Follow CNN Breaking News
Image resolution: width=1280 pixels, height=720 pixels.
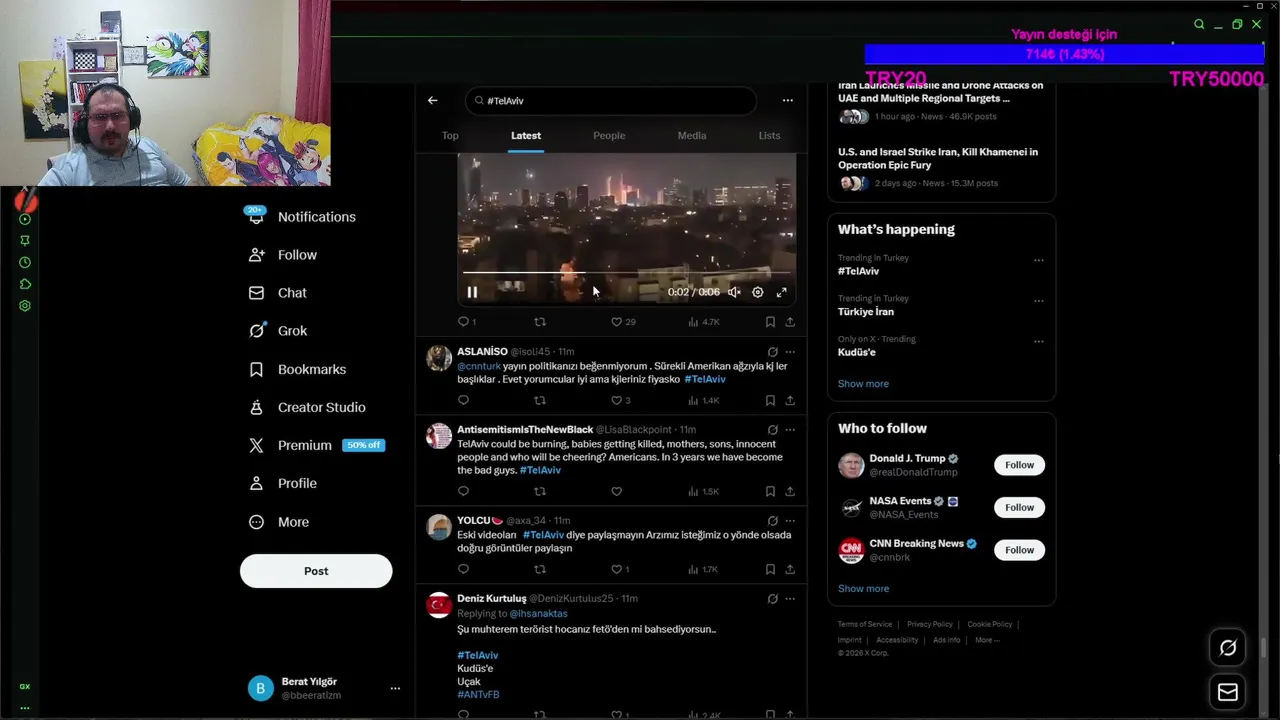coord(1019,550)
